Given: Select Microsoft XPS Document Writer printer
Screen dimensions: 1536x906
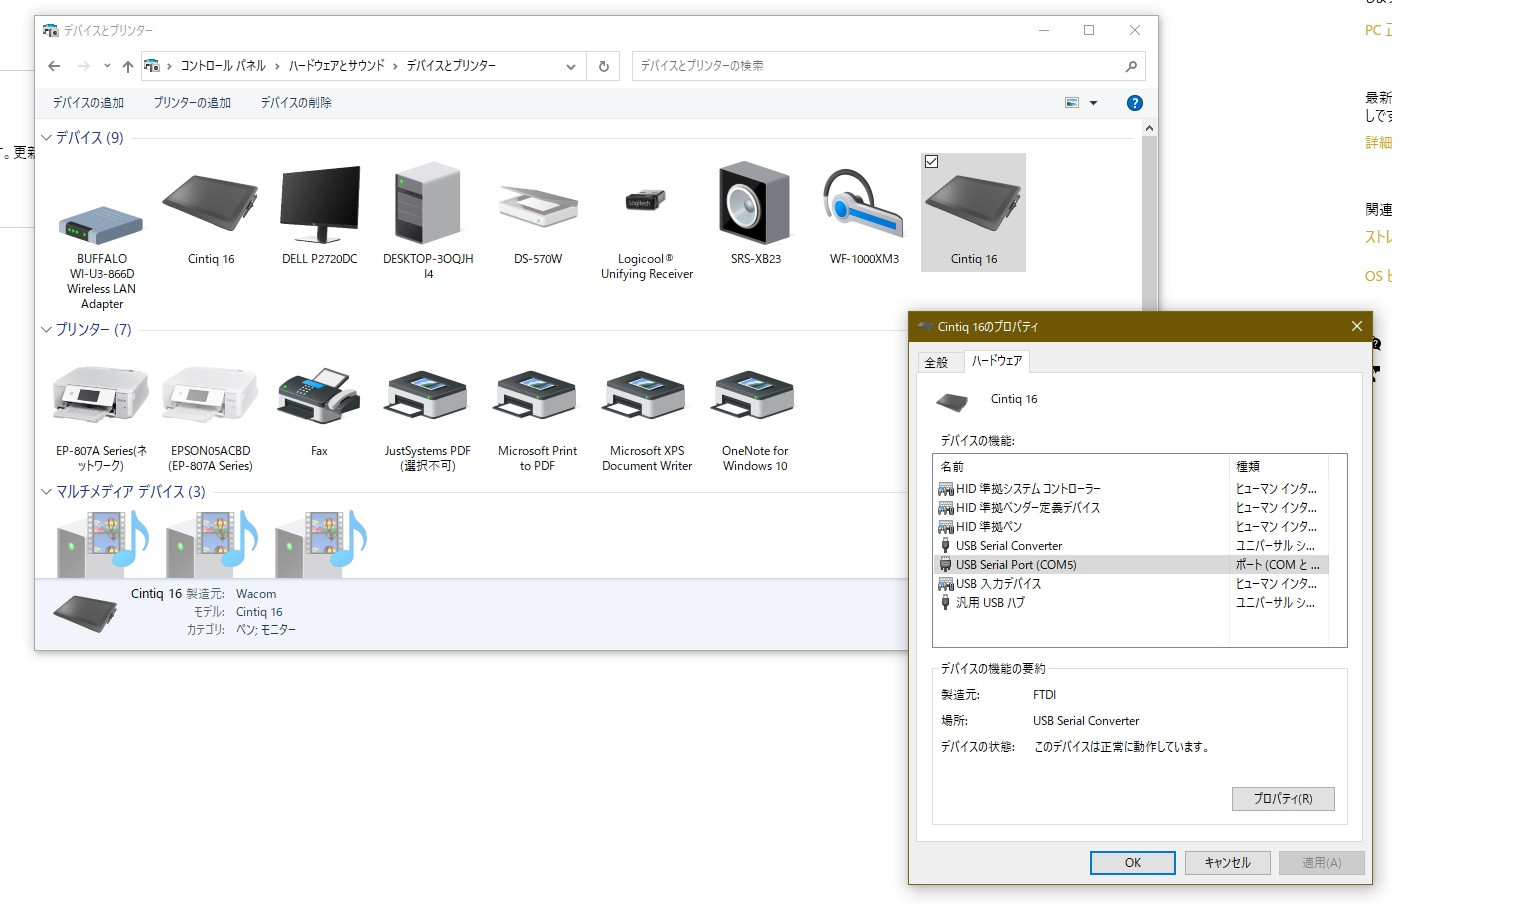Looking at the screenshot, I should 647,418.
